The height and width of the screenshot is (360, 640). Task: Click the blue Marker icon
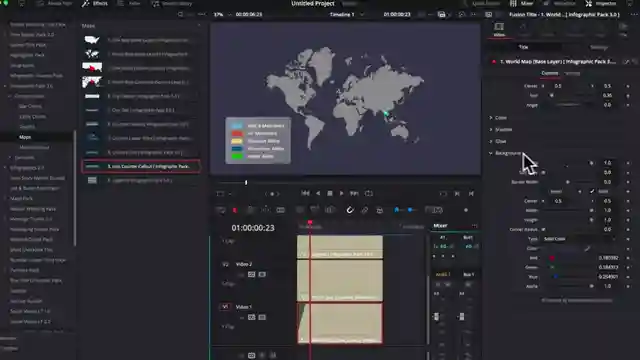click(410, 210)
